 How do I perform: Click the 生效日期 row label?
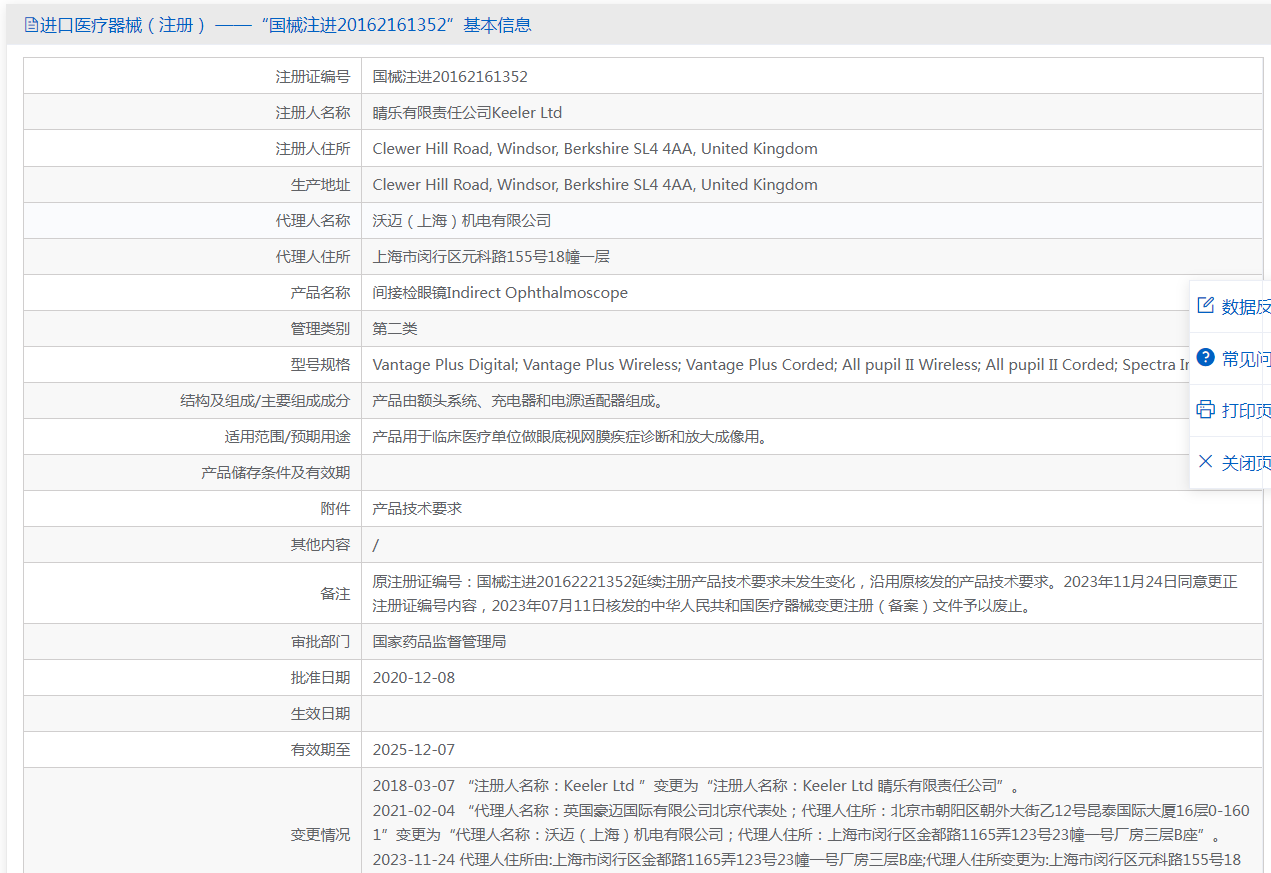320,713
